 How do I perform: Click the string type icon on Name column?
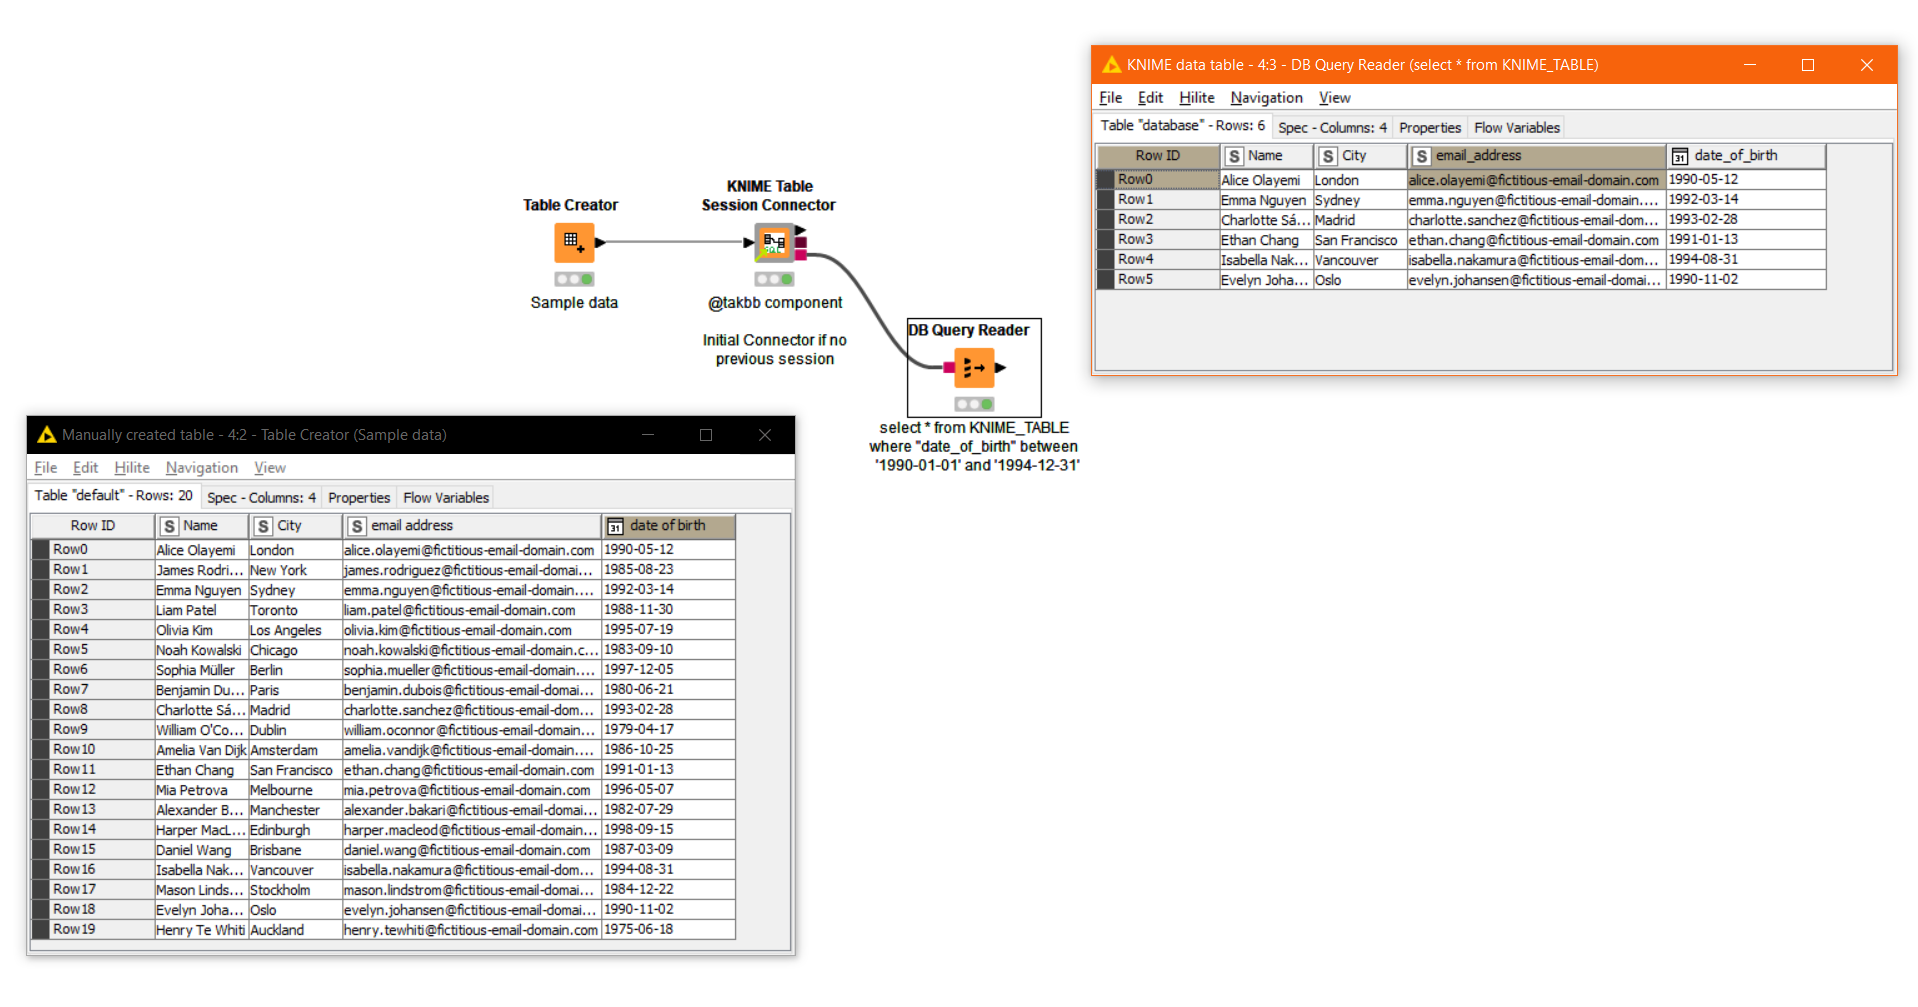click(1235, 155)
